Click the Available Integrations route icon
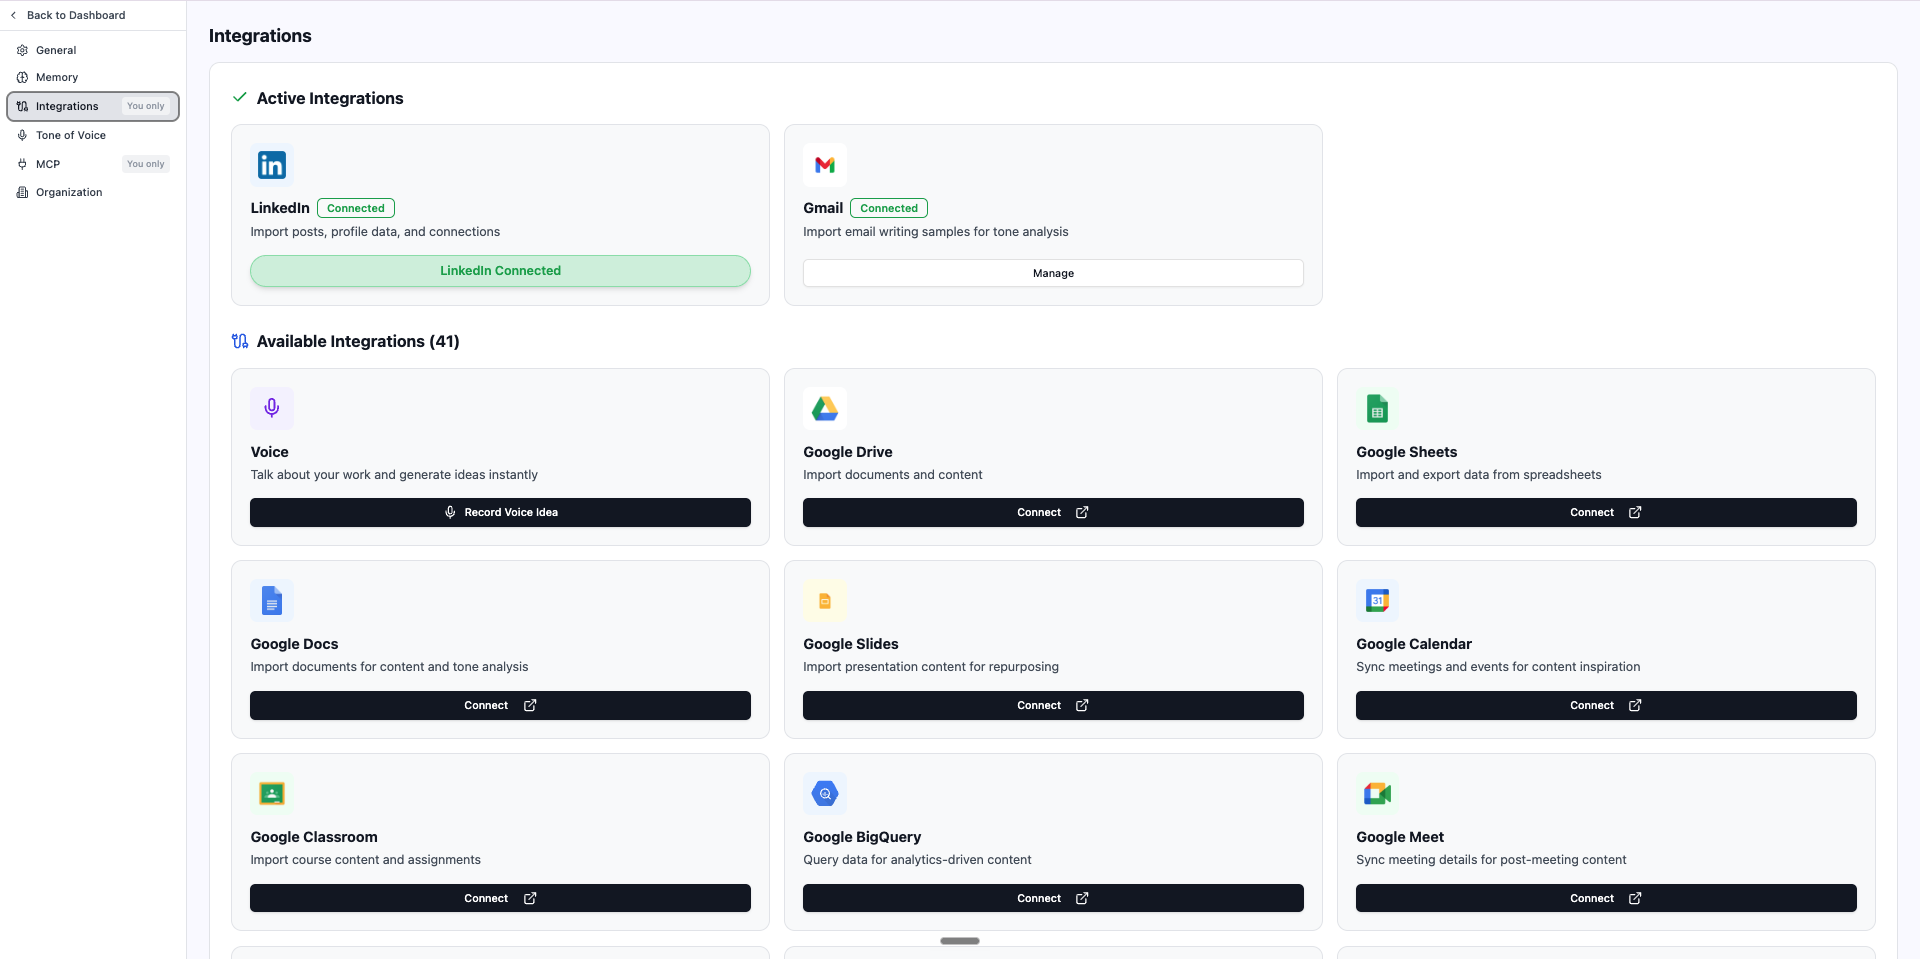Screen dimensions: 1920x959 click(x=240, y=341)
